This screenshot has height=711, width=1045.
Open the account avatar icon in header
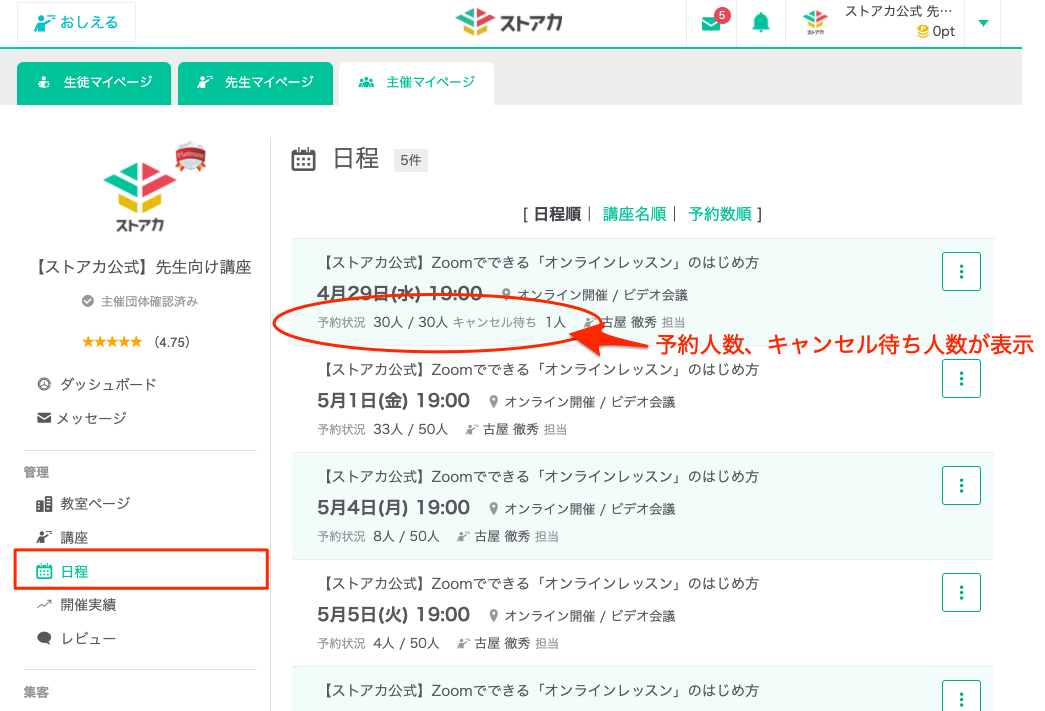[x=814, y=23]
